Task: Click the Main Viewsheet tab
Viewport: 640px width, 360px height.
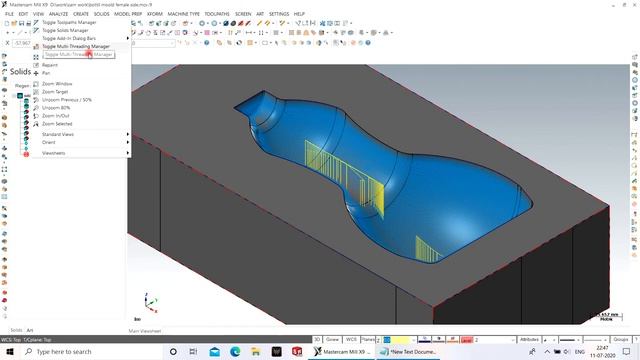Action: (145, 331)
